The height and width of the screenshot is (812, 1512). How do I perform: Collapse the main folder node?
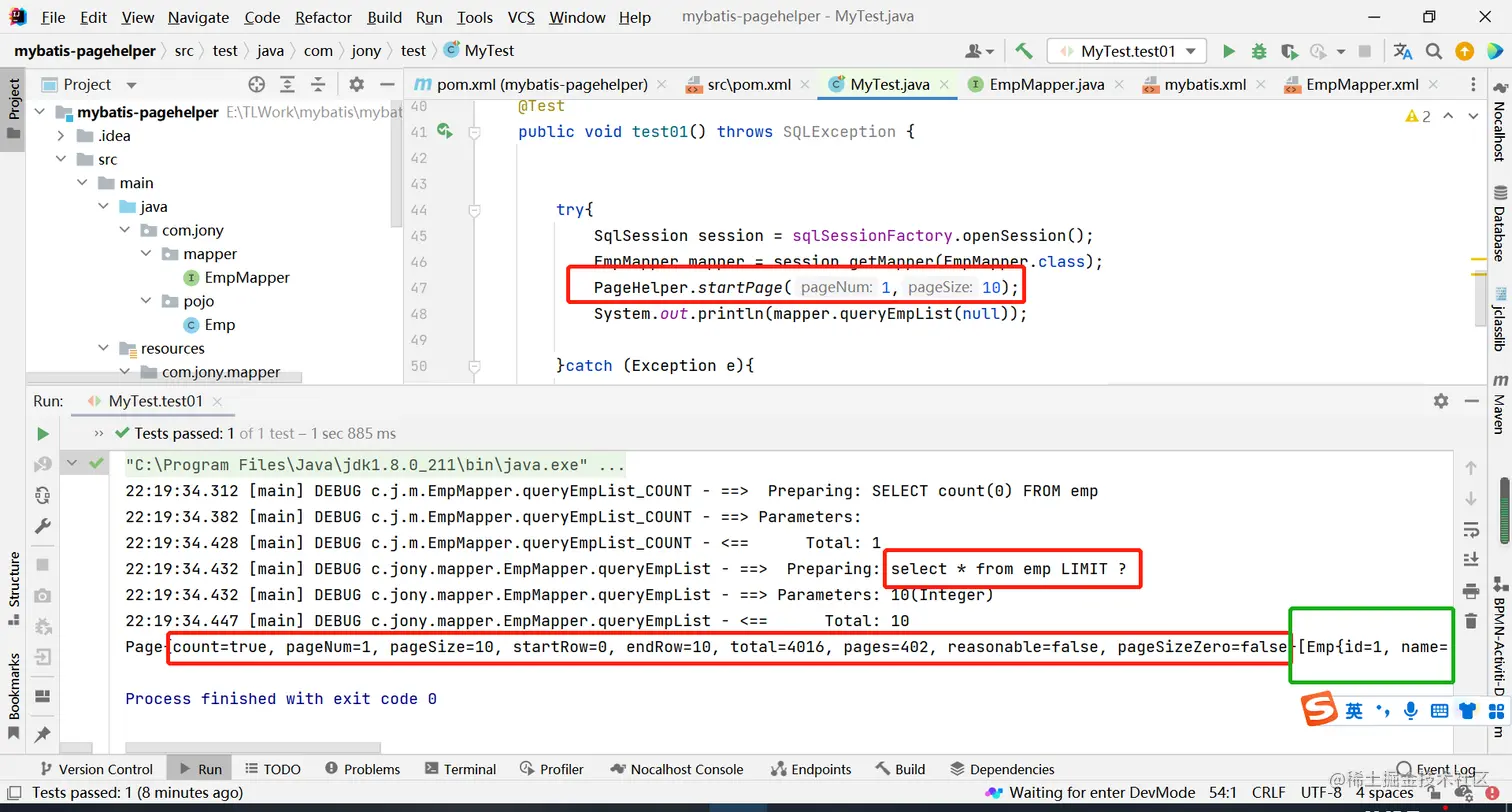82,183
